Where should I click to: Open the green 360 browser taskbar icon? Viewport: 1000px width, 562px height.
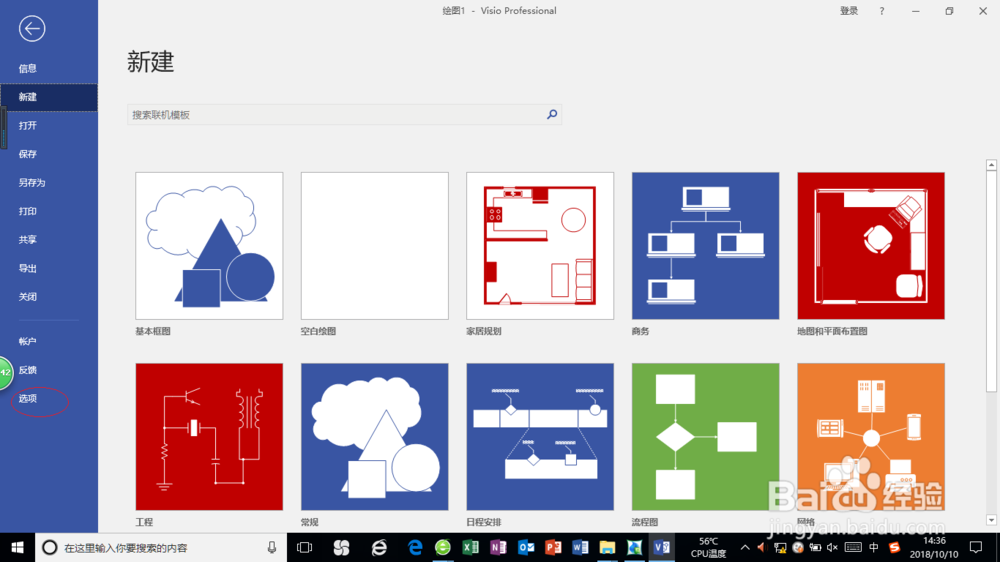[x=443, y=547]
